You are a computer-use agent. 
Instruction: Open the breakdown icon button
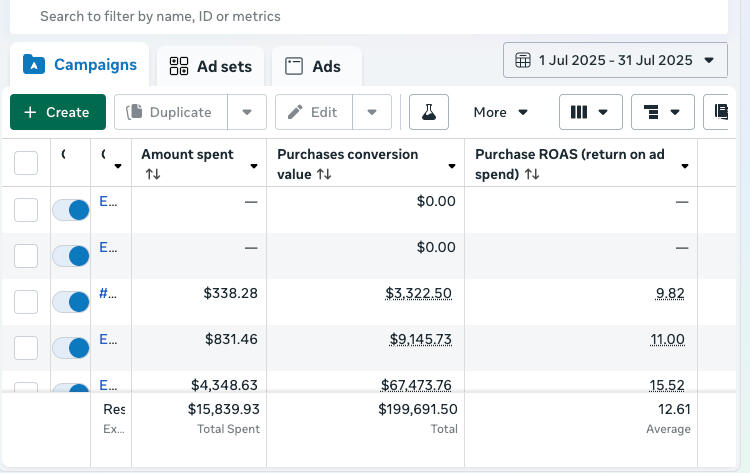[x=663, y=112]
